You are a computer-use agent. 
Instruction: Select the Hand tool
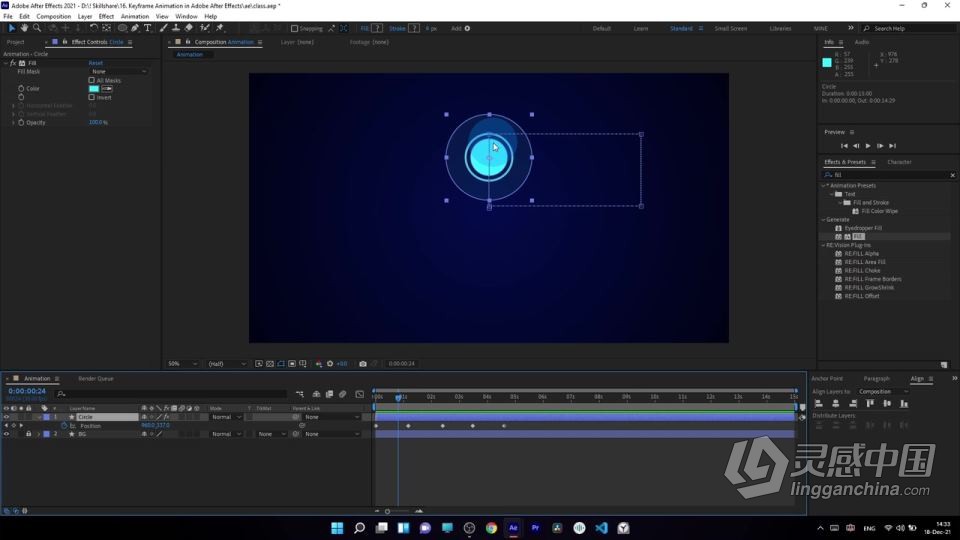tap(24, 28)
